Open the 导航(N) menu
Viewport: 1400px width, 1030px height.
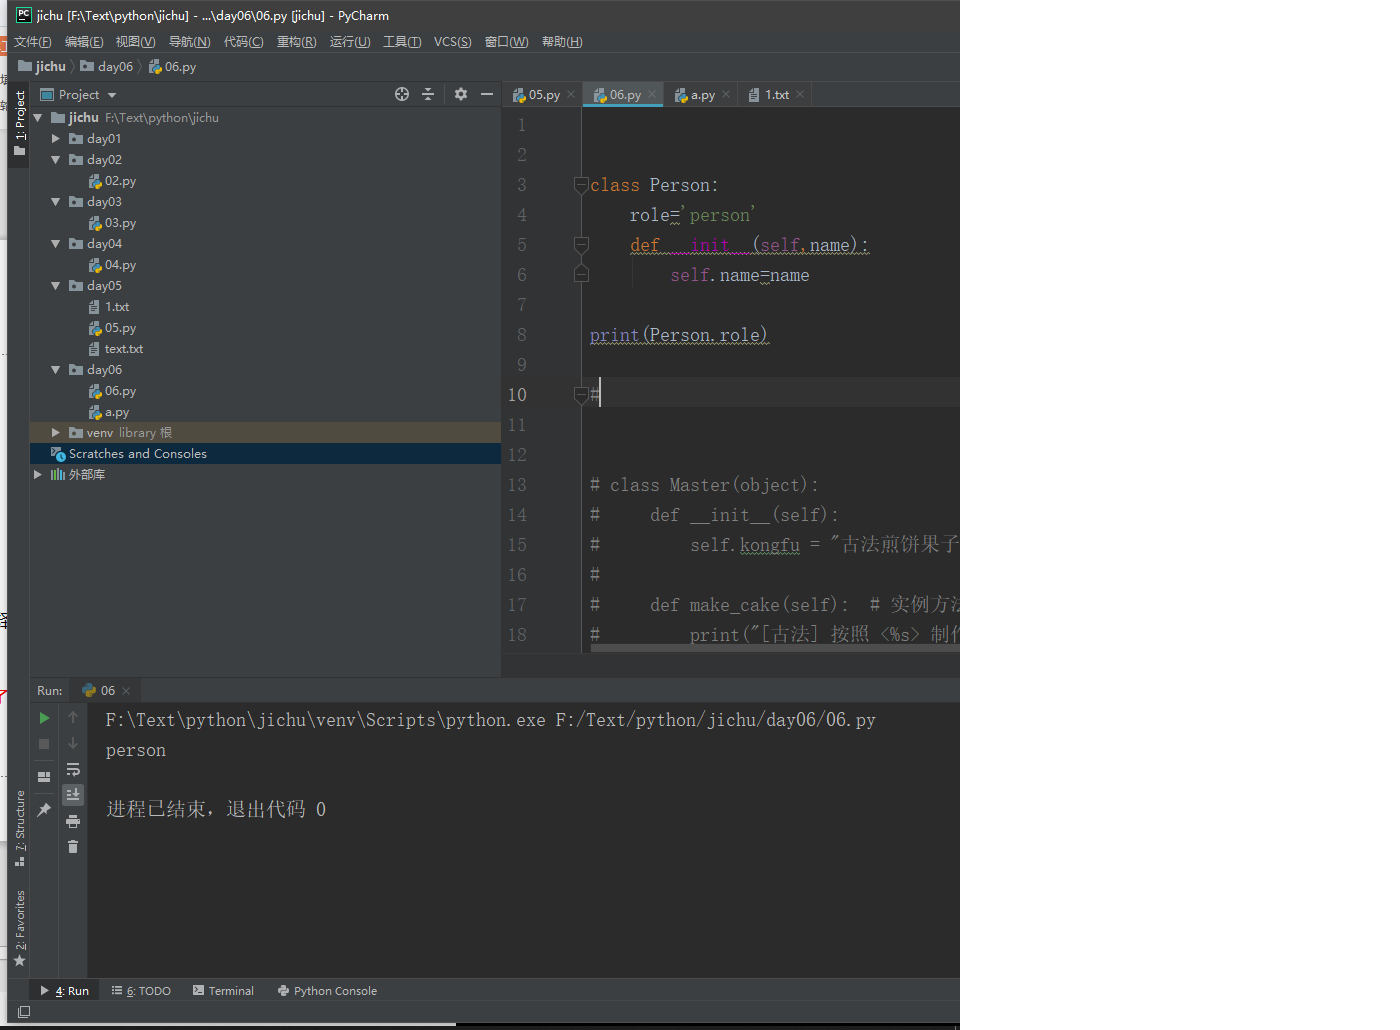(189, 42)
